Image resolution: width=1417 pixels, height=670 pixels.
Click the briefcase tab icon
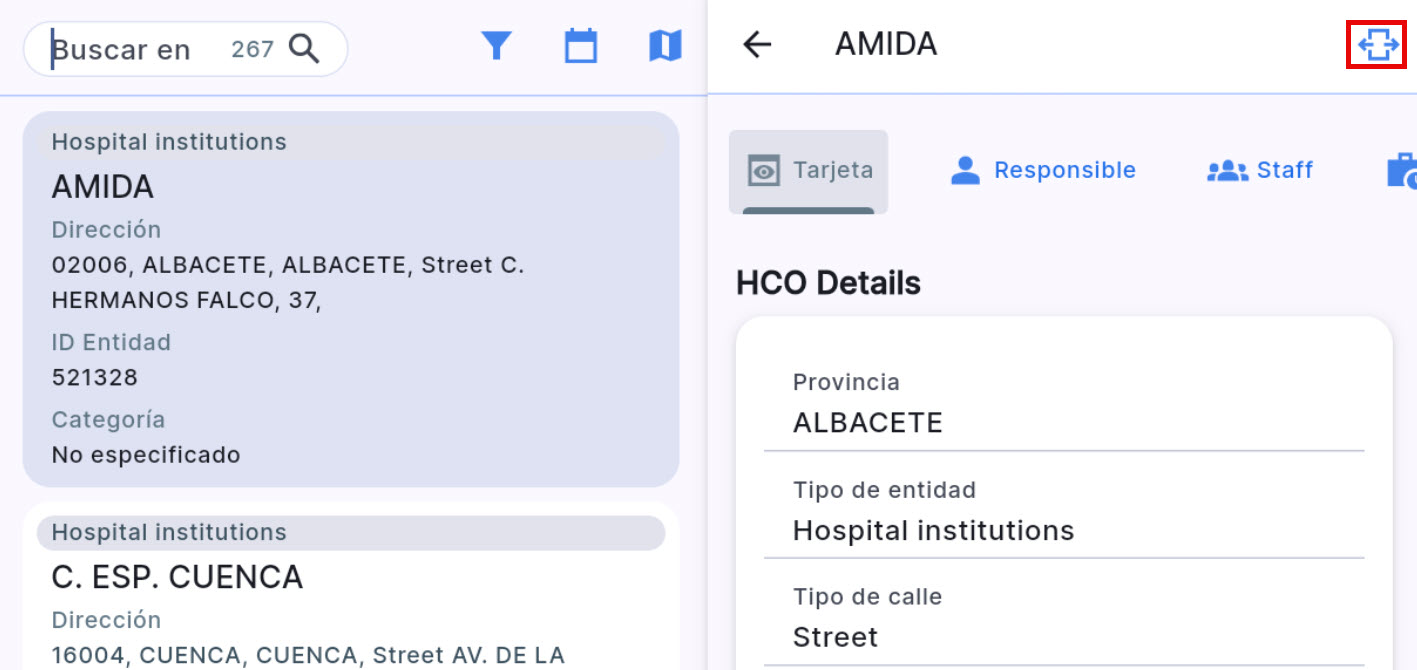1401,171
